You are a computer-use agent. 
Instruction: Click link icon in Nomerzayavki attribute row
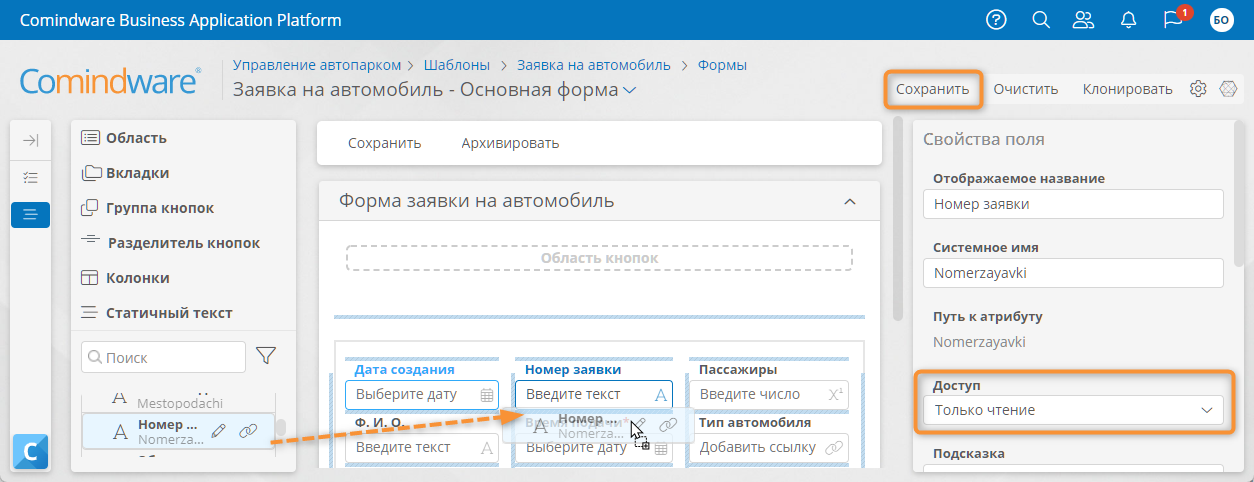(x=248, y=431)
